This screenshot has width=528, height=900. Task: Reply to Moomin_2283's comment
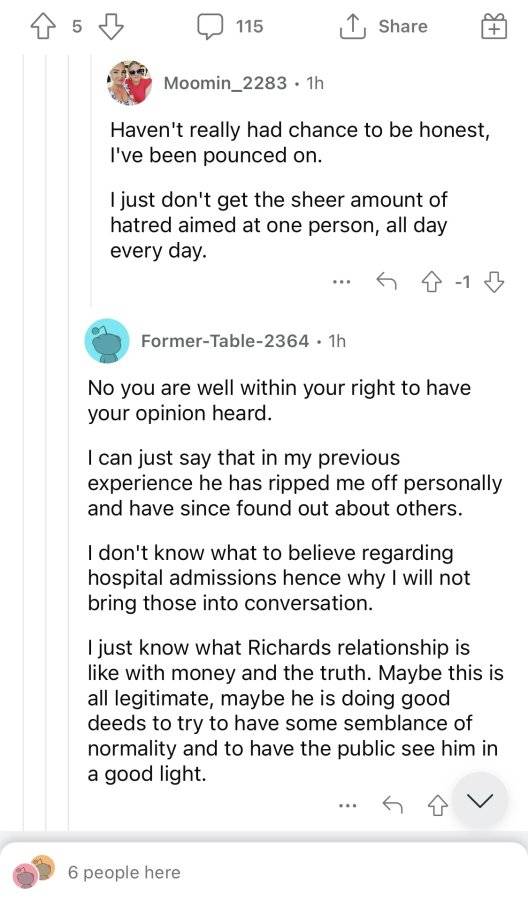[x=387, y=282]
